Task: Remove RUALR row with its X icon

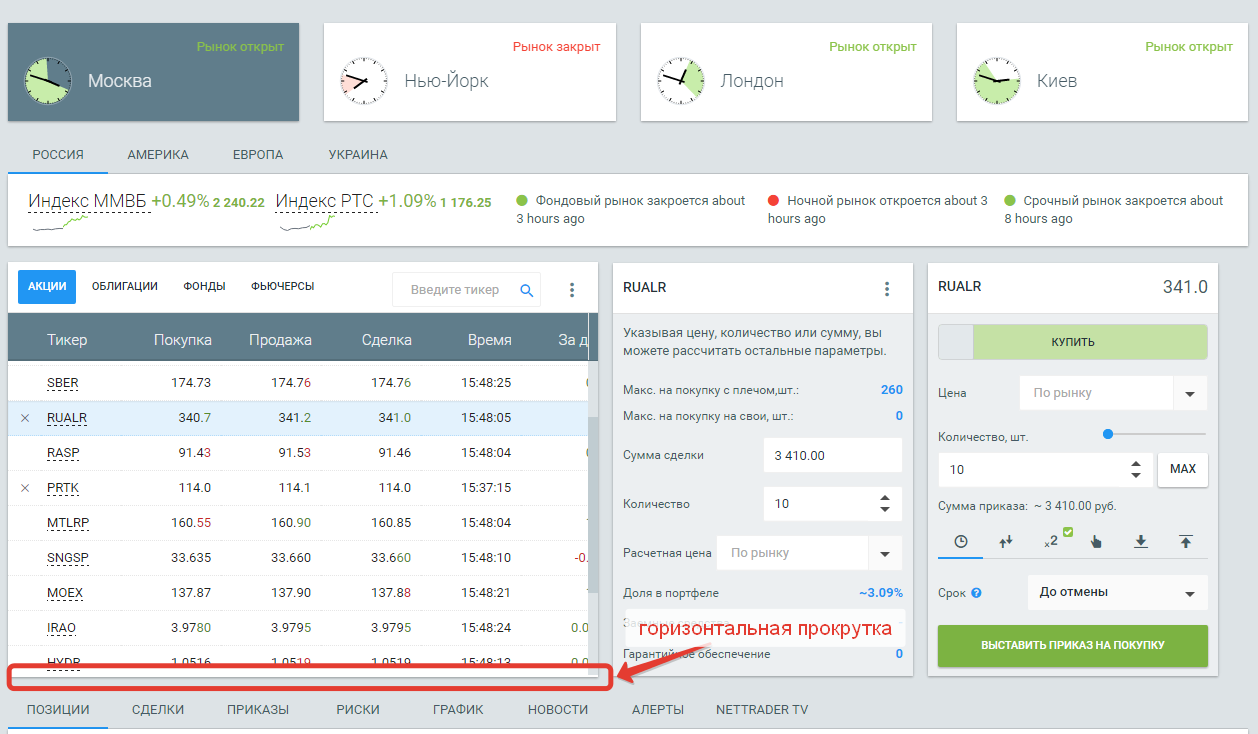Action: tap(25, 418)
